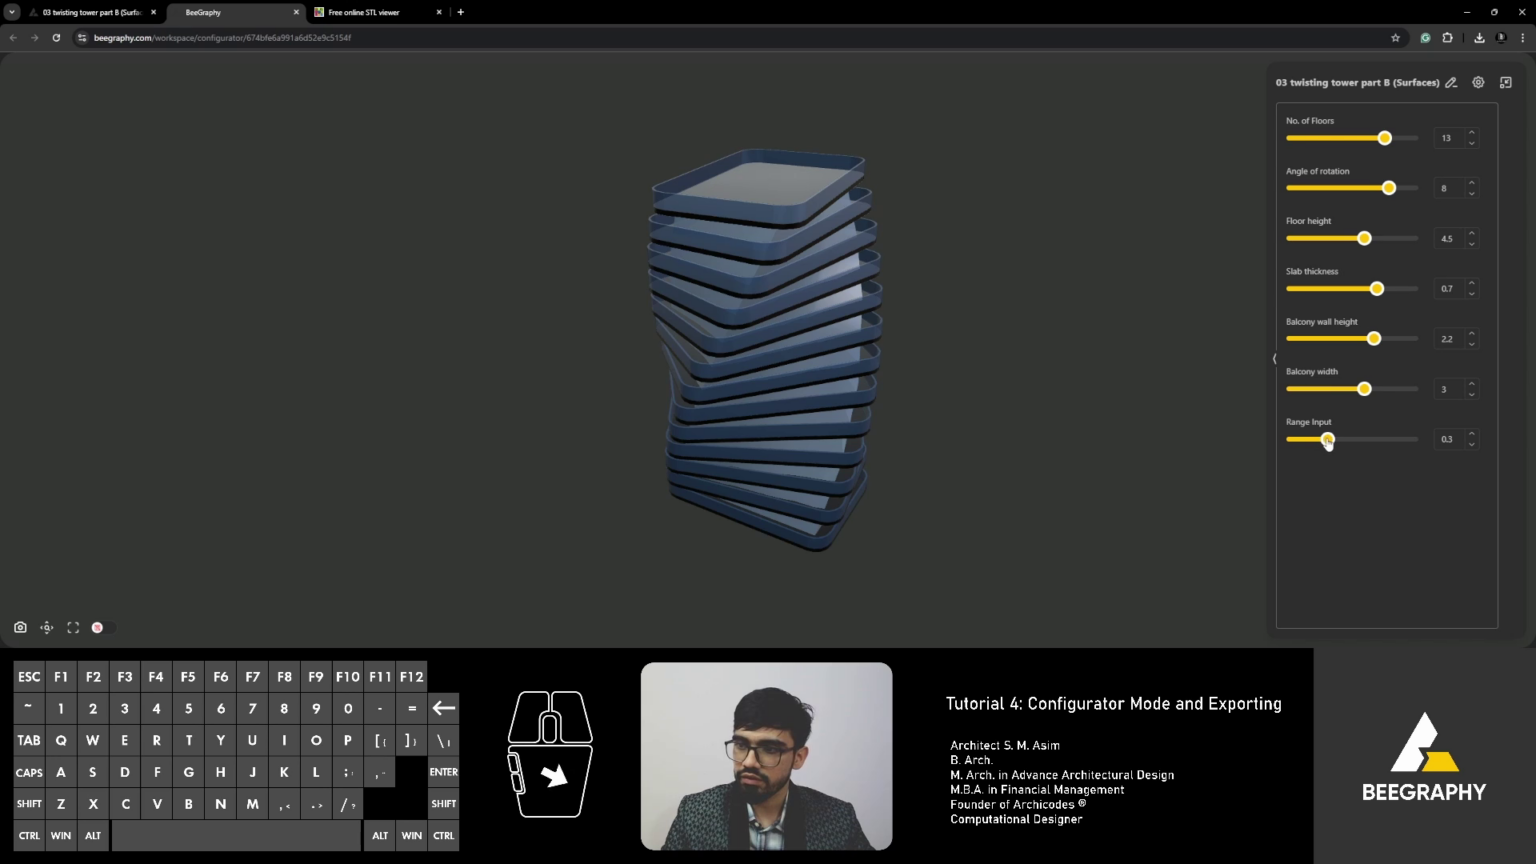Viewport: 1536px width, 864px height.
Task: Click the browser extensions puzzle icon
Action: 1447,37
